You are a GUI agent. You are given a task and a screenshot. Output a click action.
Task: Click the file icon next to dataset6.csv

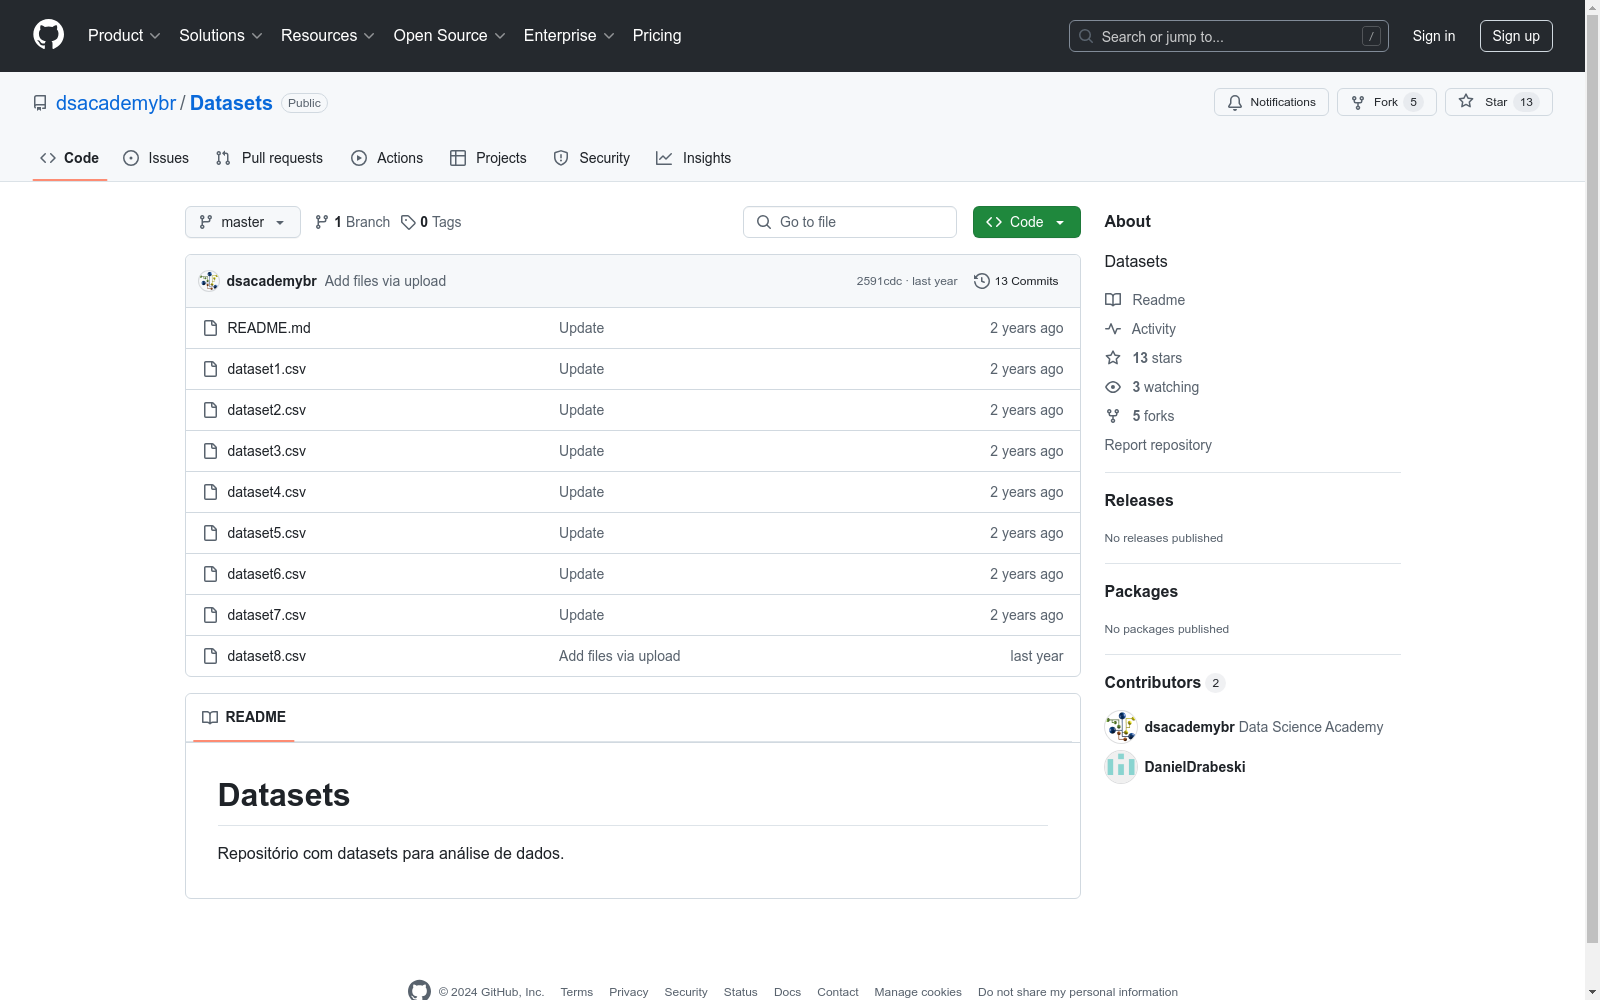[210, 574]
